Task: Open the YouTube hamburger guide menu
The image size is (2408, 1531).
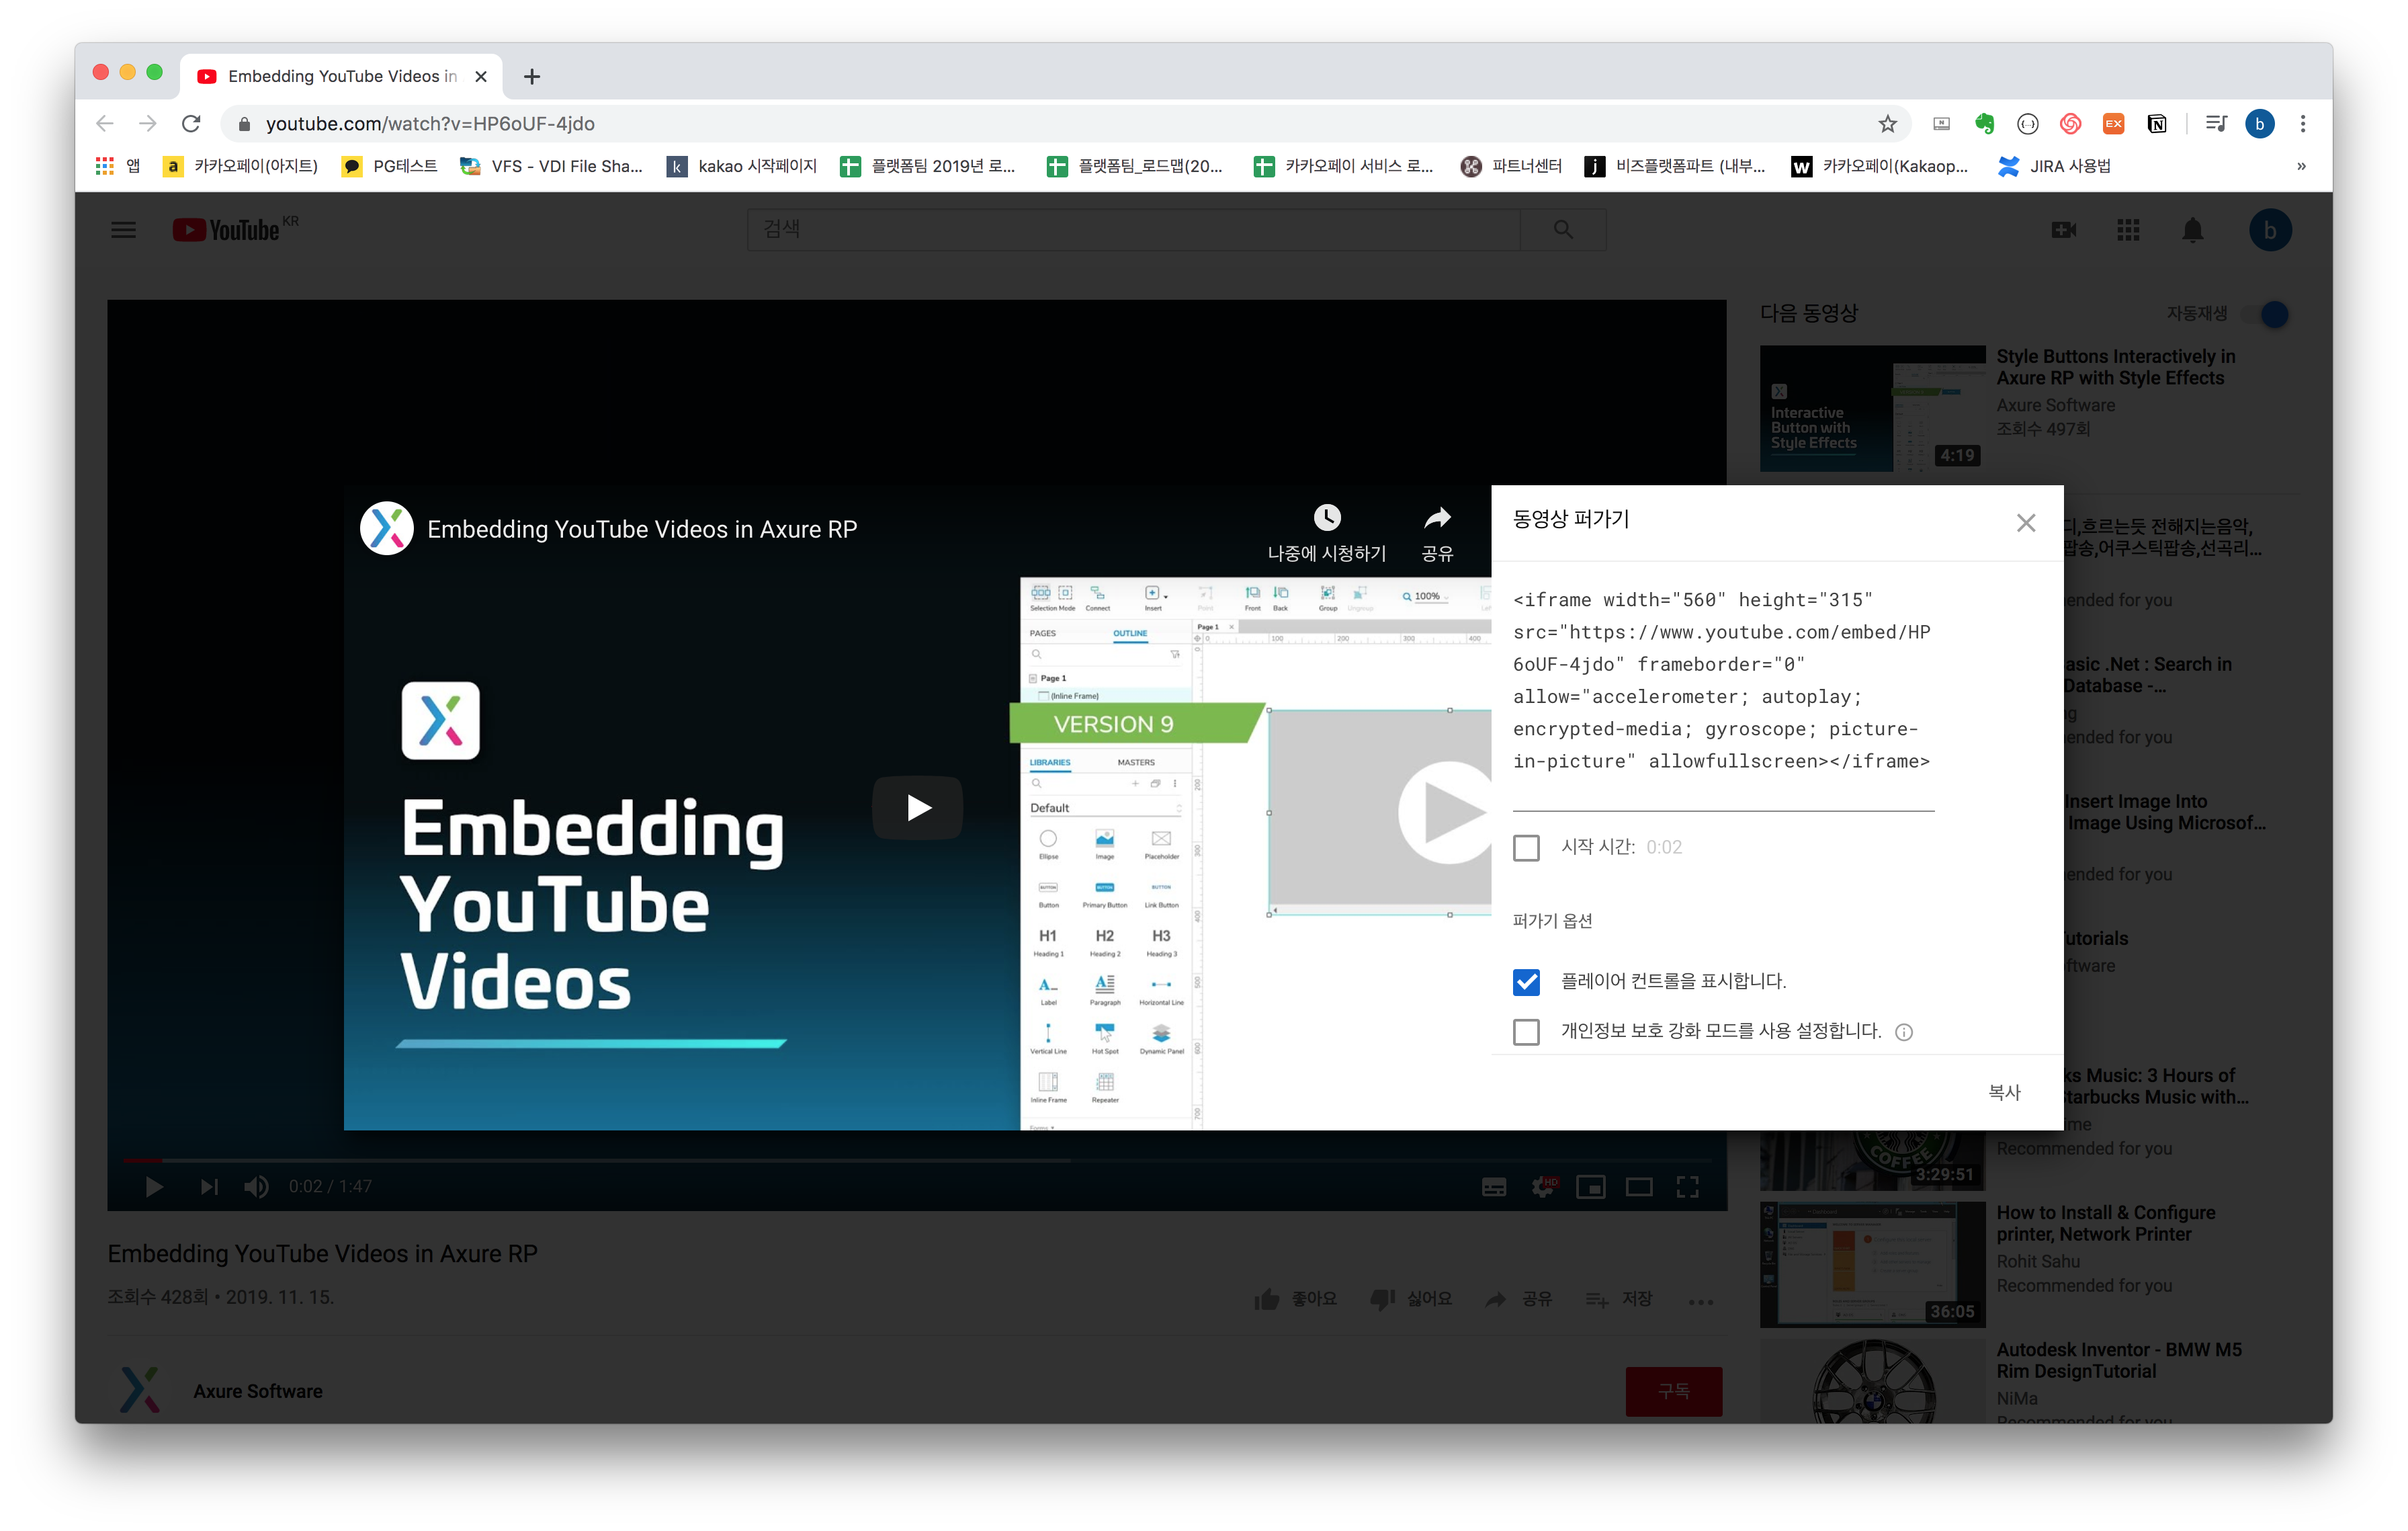Action: coord(123,231)
